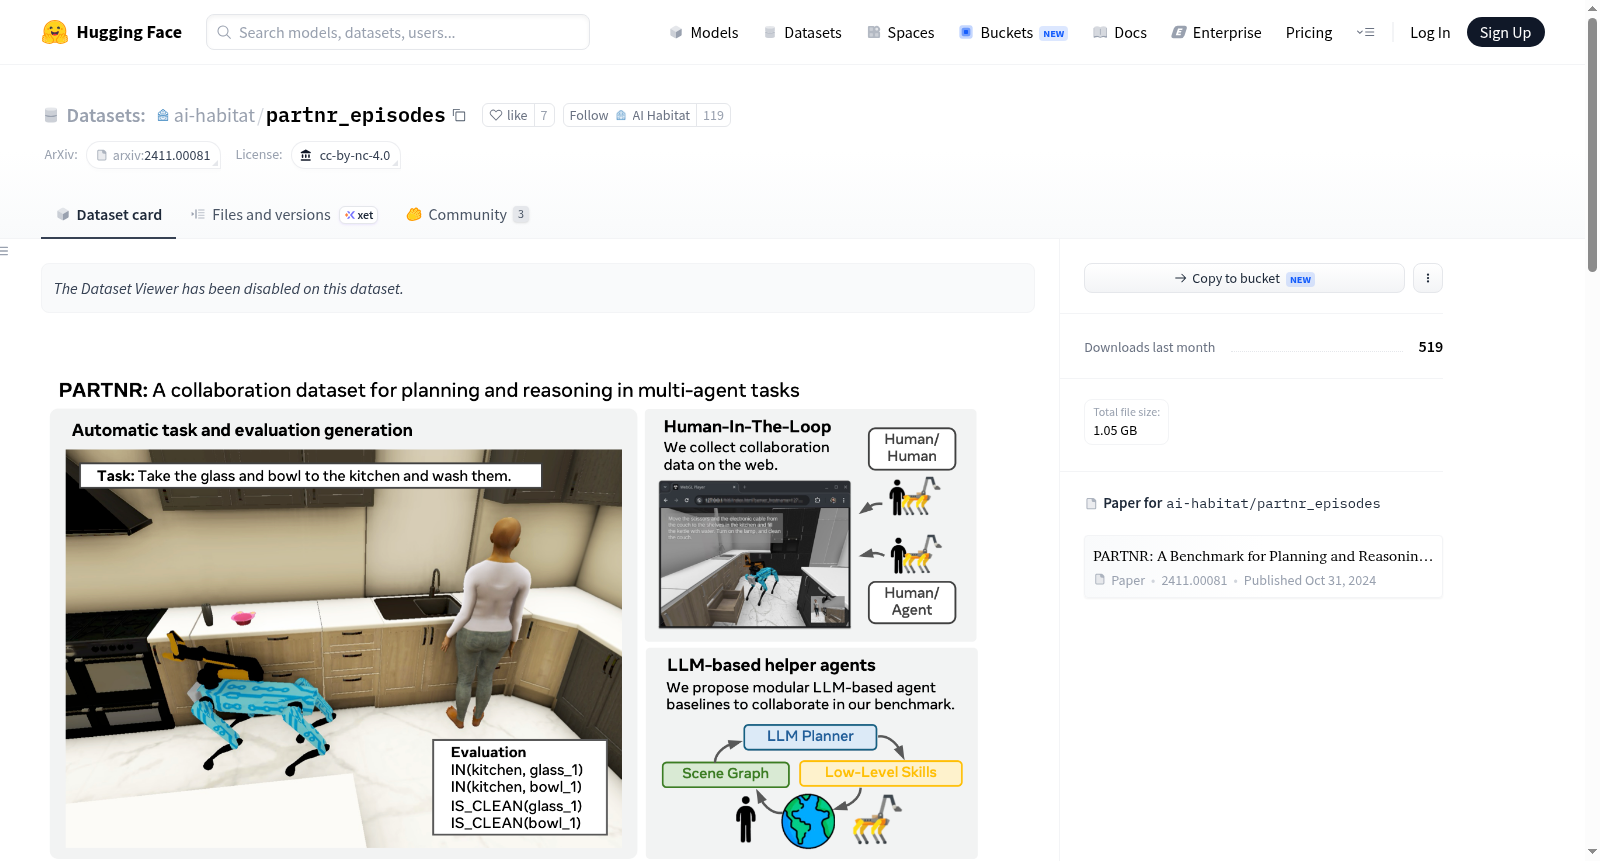Click the Dataset Viewer disabled notice
This screenshot has height=861, width=1600.
tap(538, 288)
